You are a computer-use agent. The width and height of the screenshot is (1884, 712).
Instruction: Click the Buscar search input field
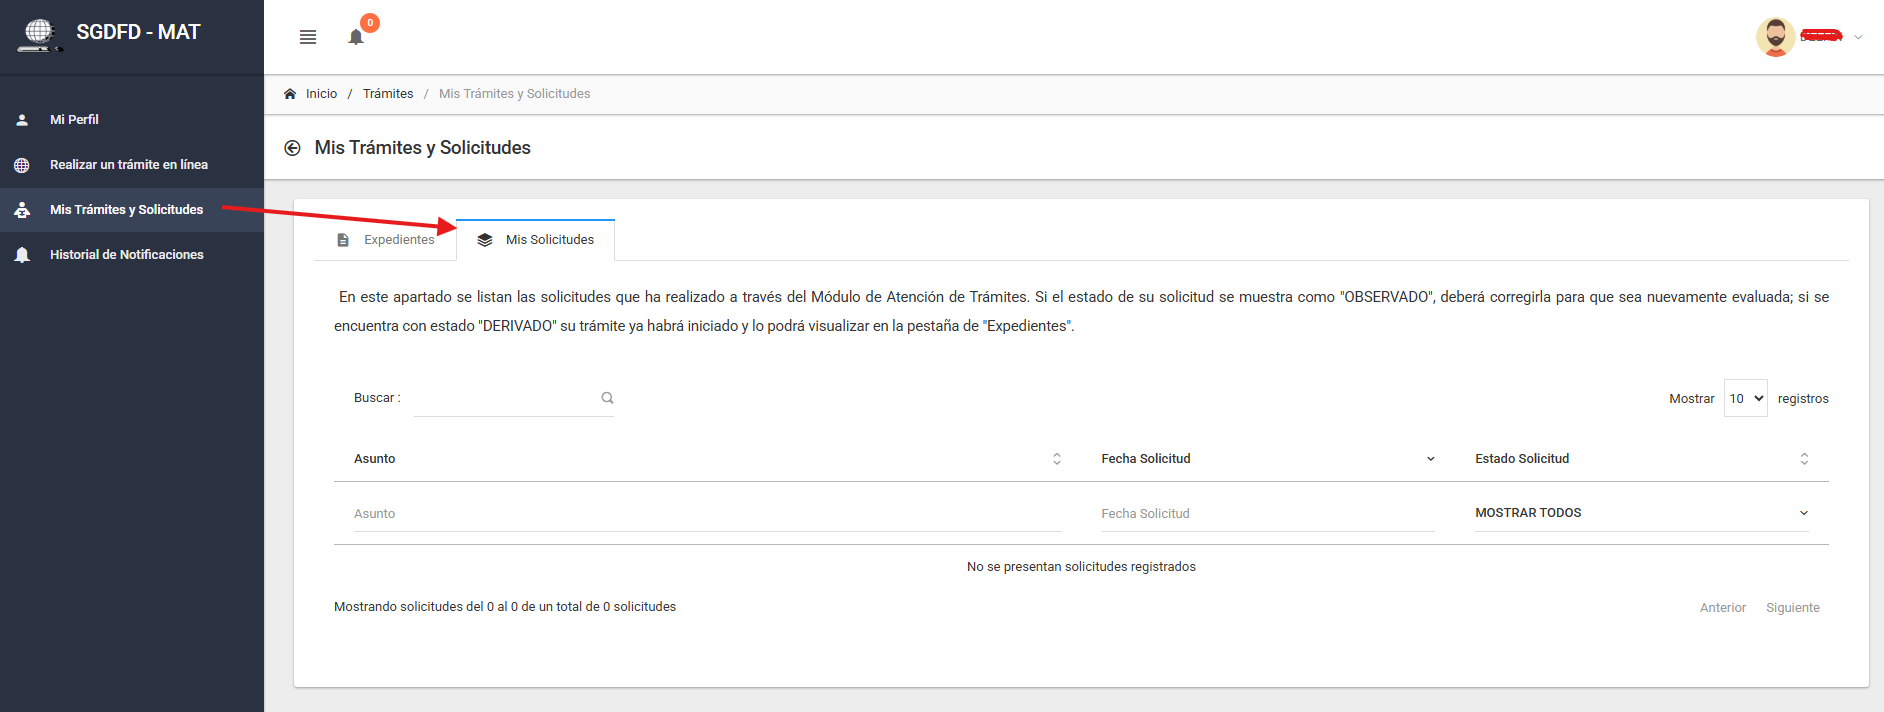(x=505, y=398)
